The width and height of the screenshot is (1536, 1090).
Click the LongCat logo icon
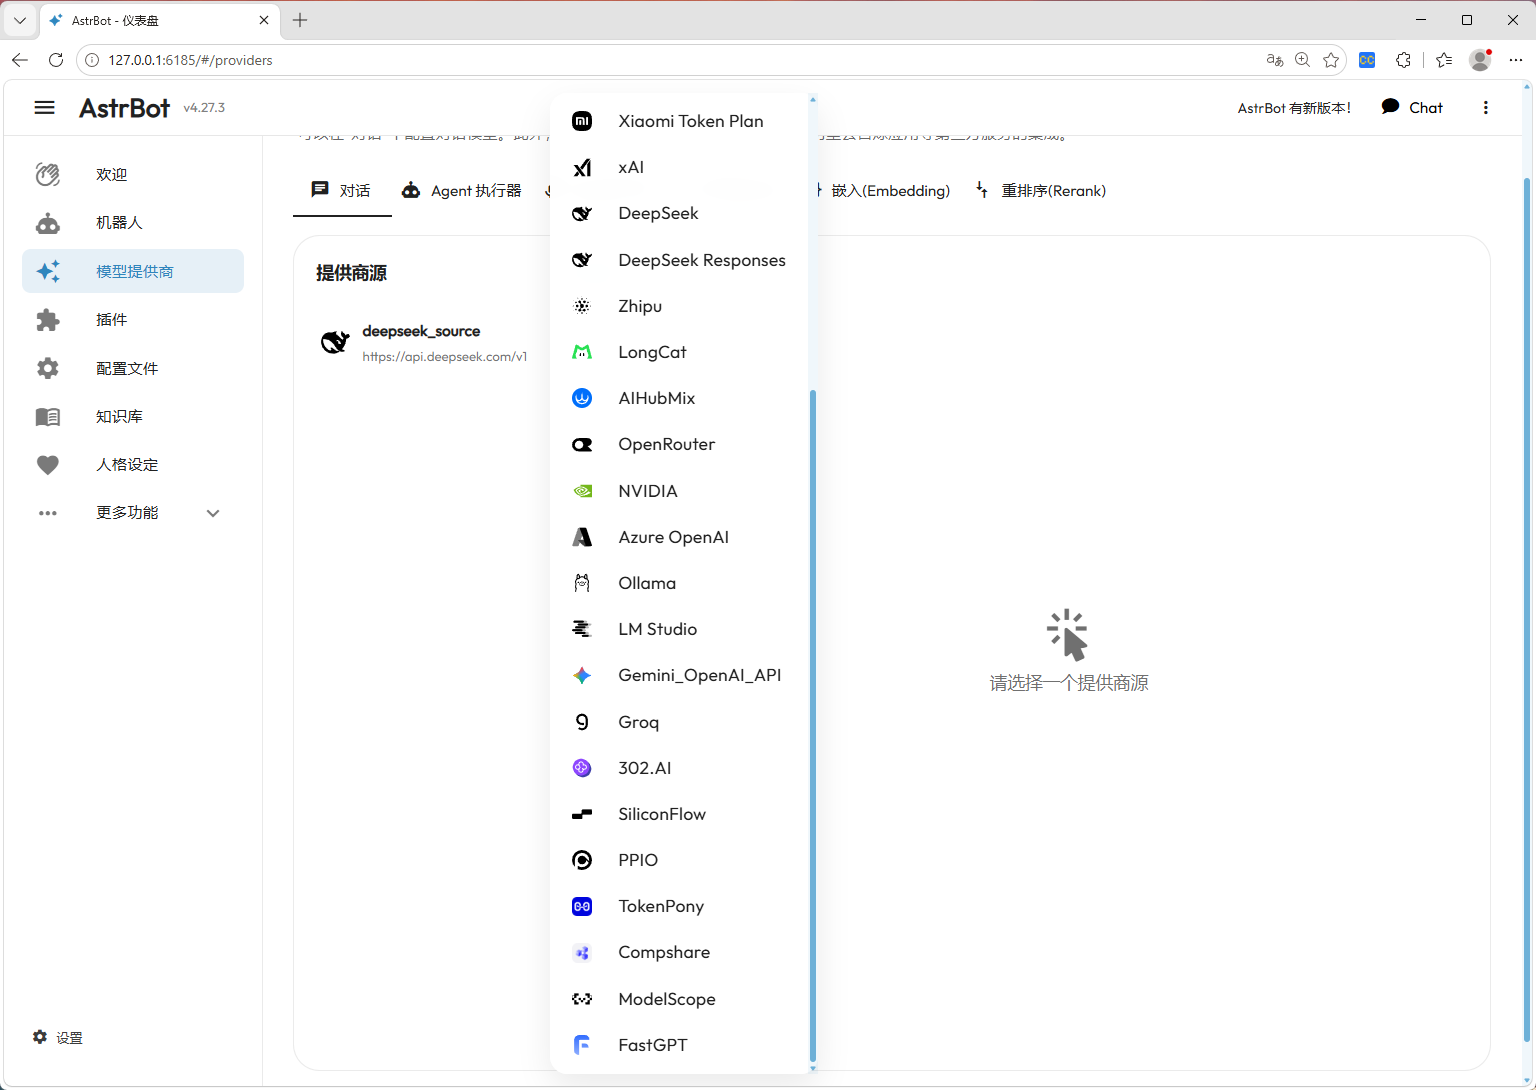pos(582,352)
